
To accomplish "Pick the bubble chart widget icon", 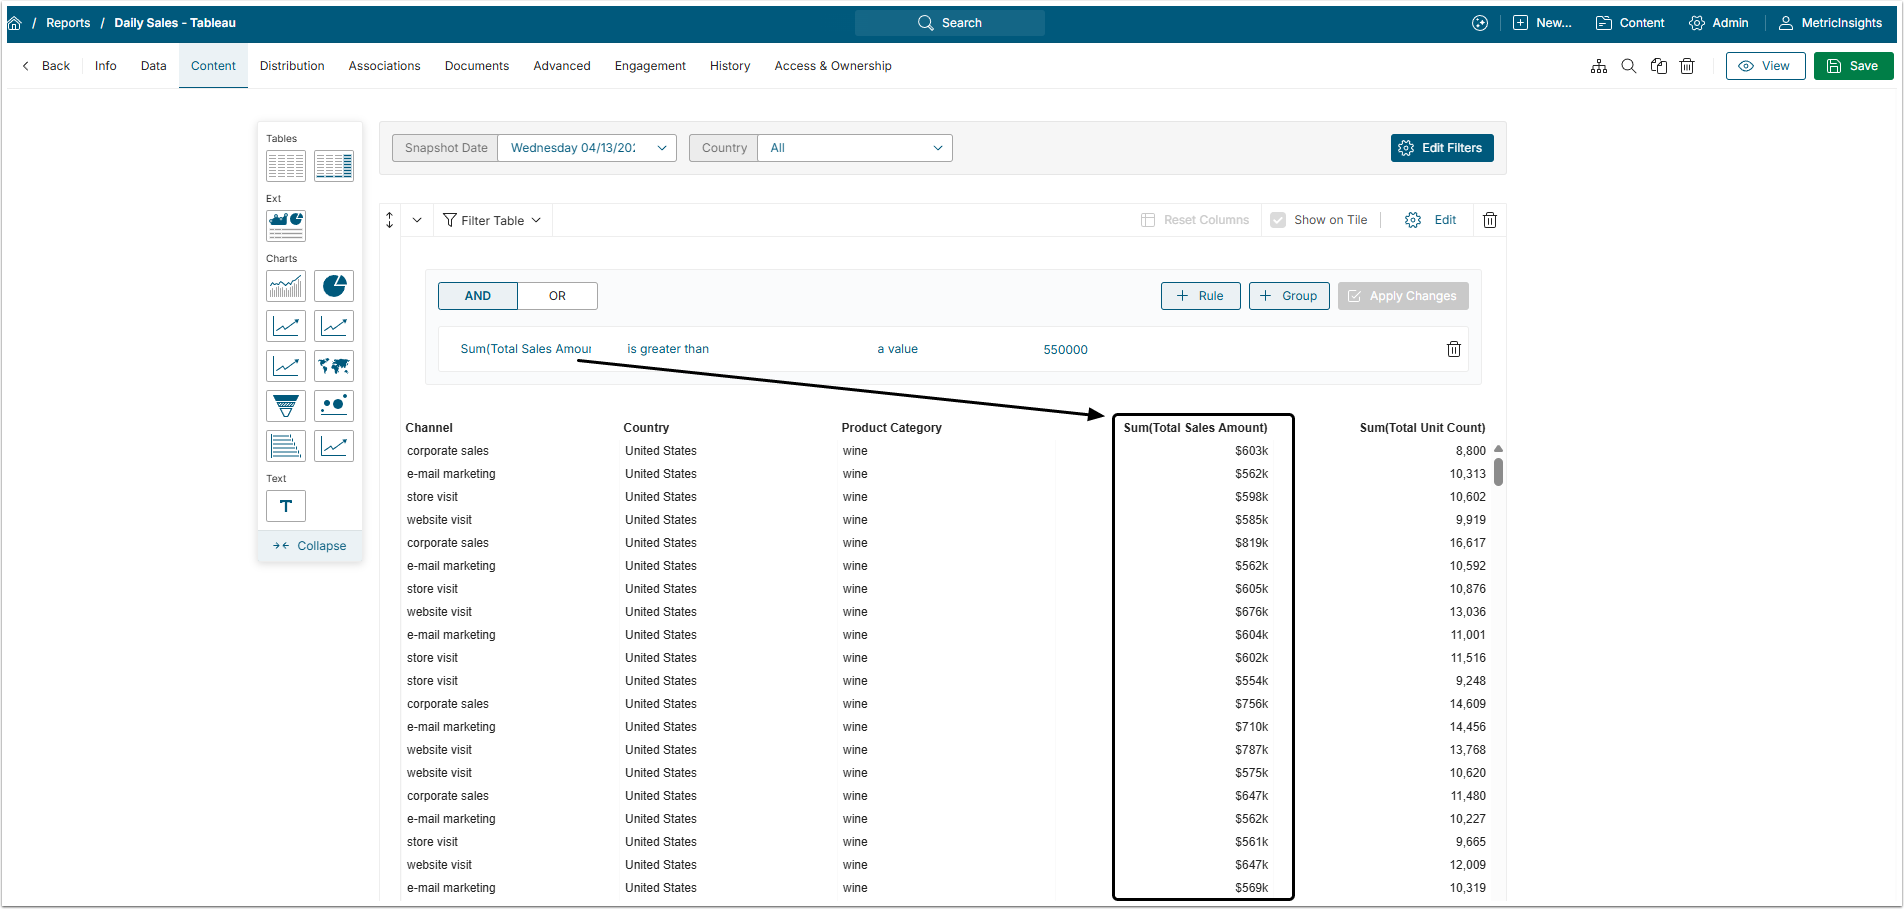I will tap(334, 406).
